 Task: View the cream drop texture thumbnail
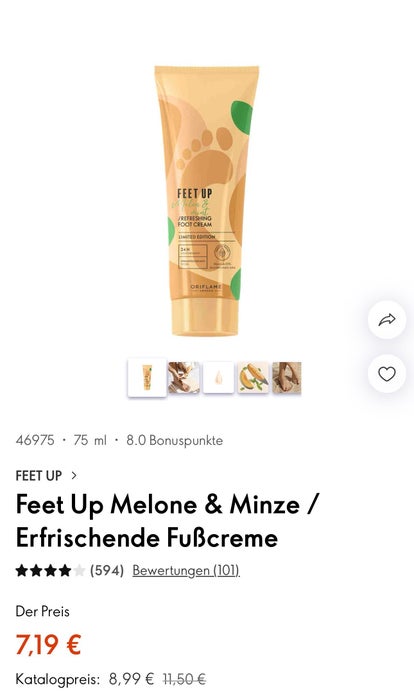click(x=218, y=378)
